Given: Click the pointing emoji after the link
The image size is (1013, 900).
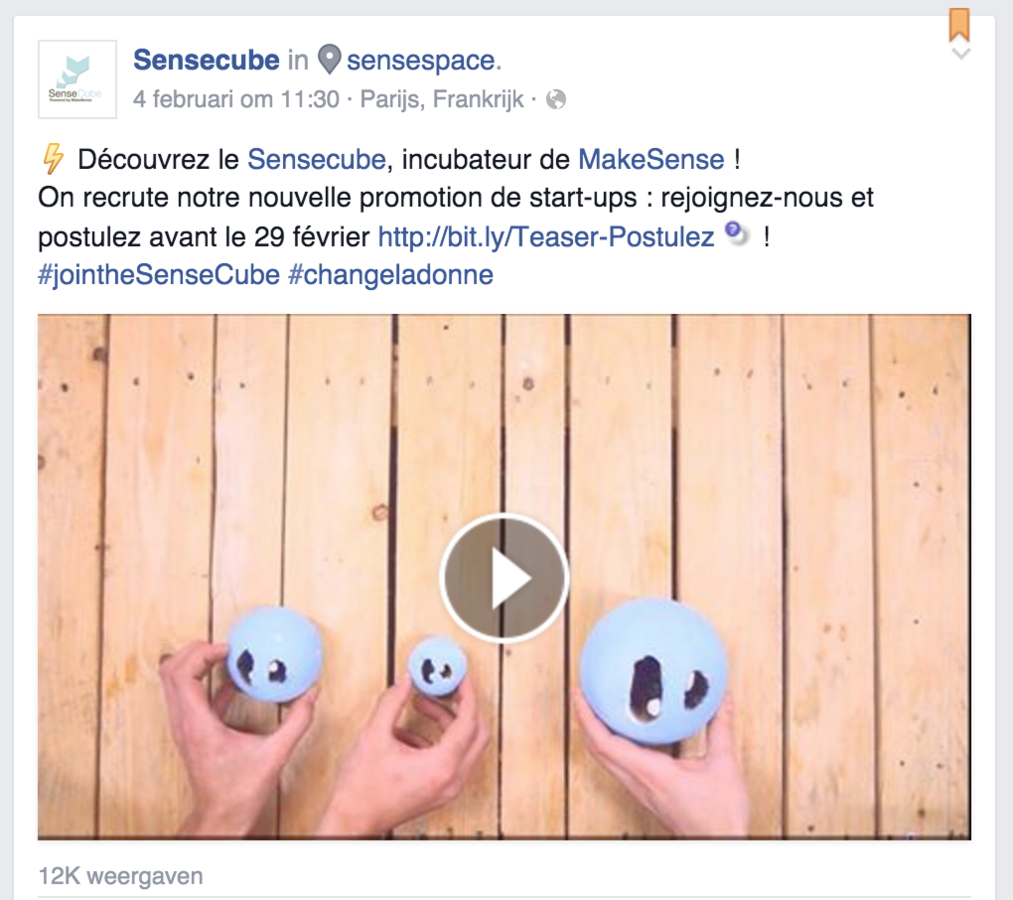Looking at the screenshot, I should [x=736, y=233].
